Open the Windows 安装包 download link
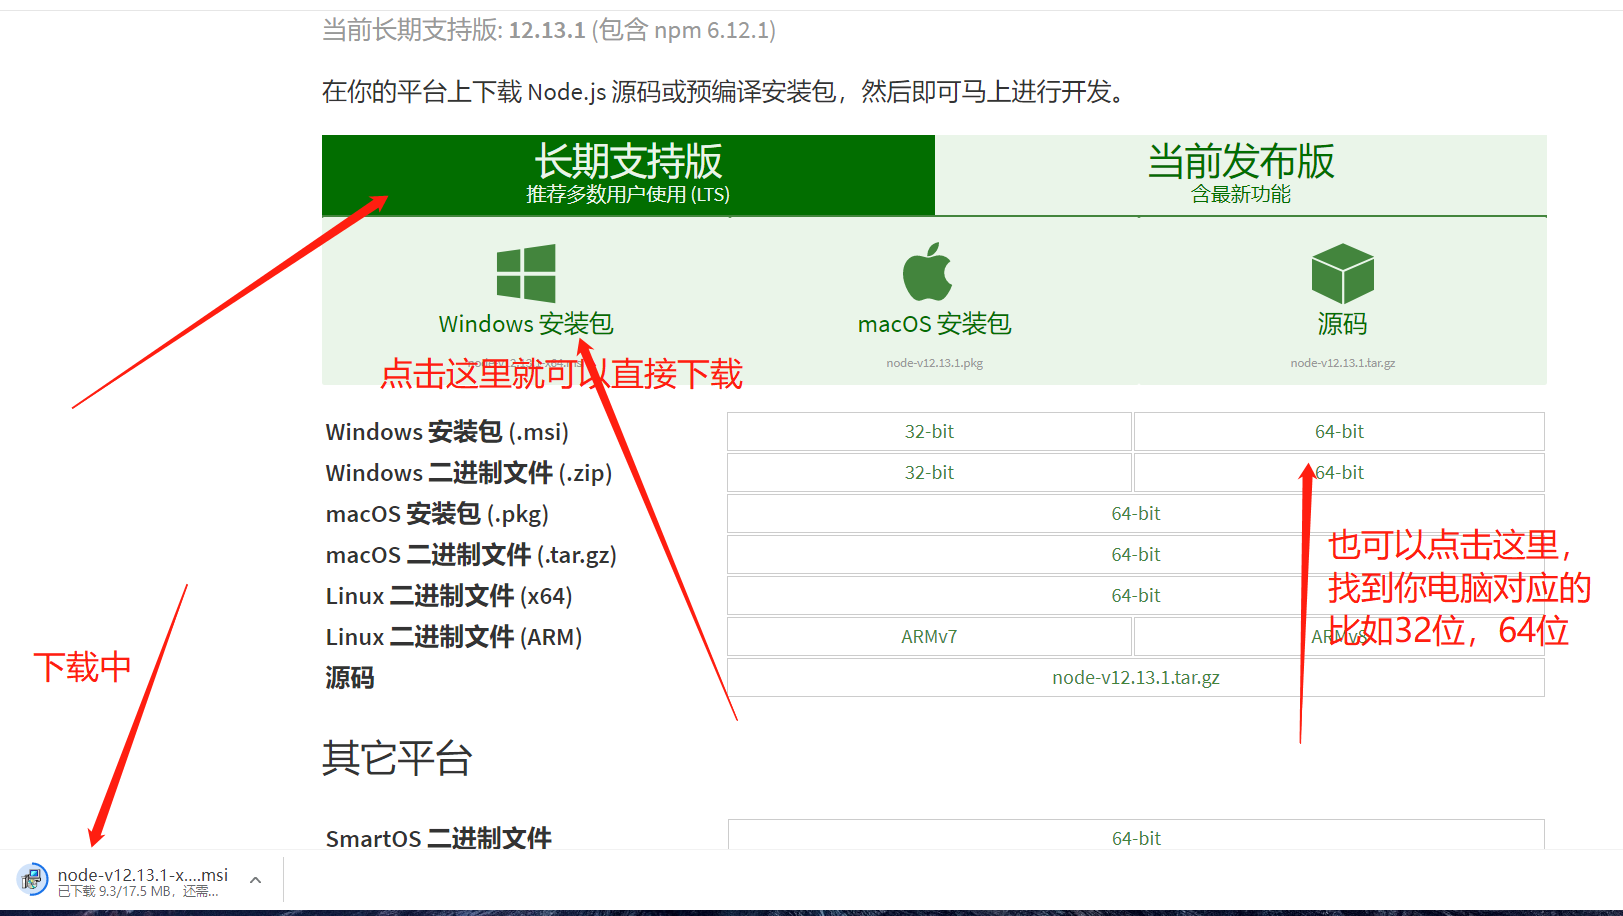The width and height of the screenshot is (1623, 916). pos(526,324)
